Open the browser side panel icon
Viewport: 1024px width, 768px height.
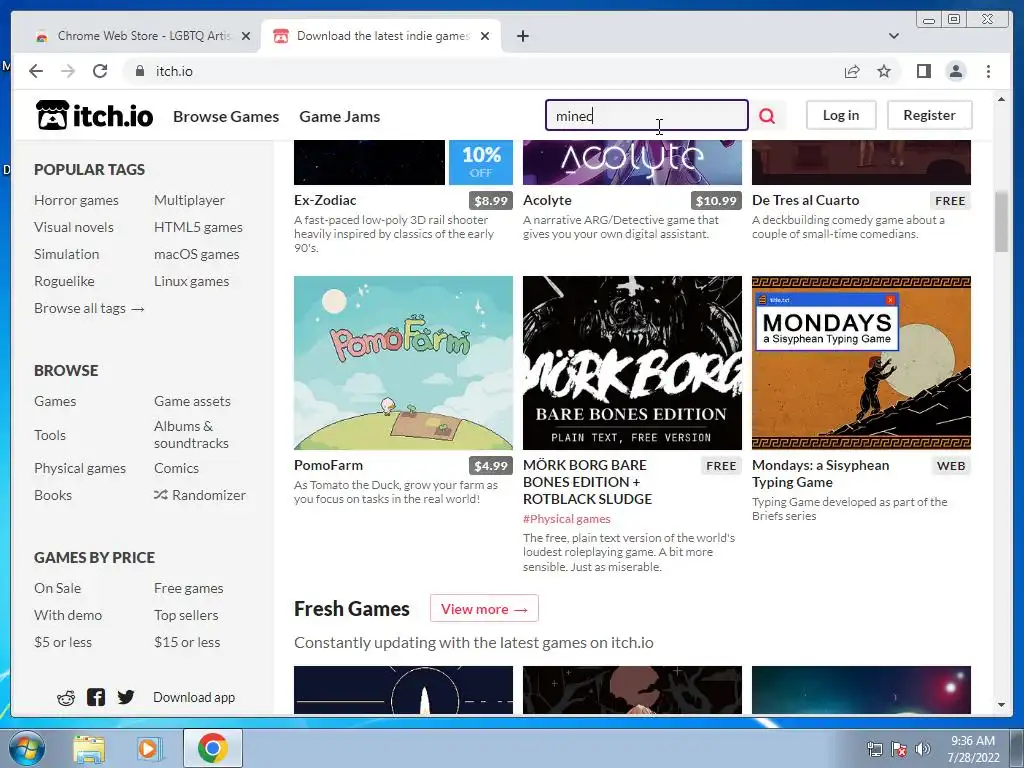(x=923, y=71)
